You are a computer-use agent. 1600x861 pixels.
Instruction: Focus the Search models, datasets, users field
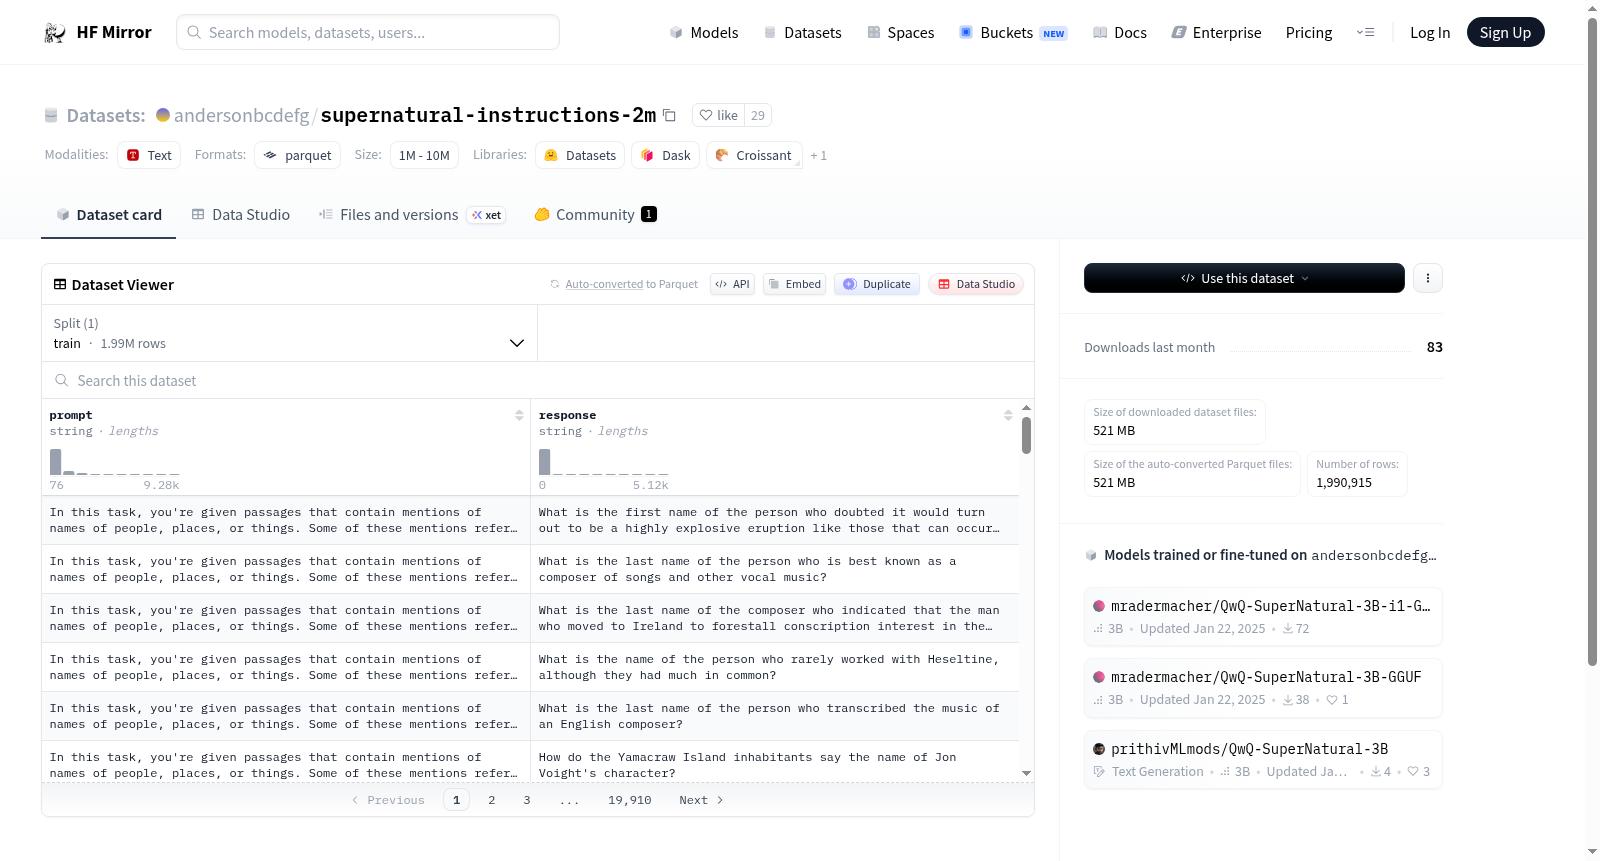pyautogui.click(x=368, y=32)
